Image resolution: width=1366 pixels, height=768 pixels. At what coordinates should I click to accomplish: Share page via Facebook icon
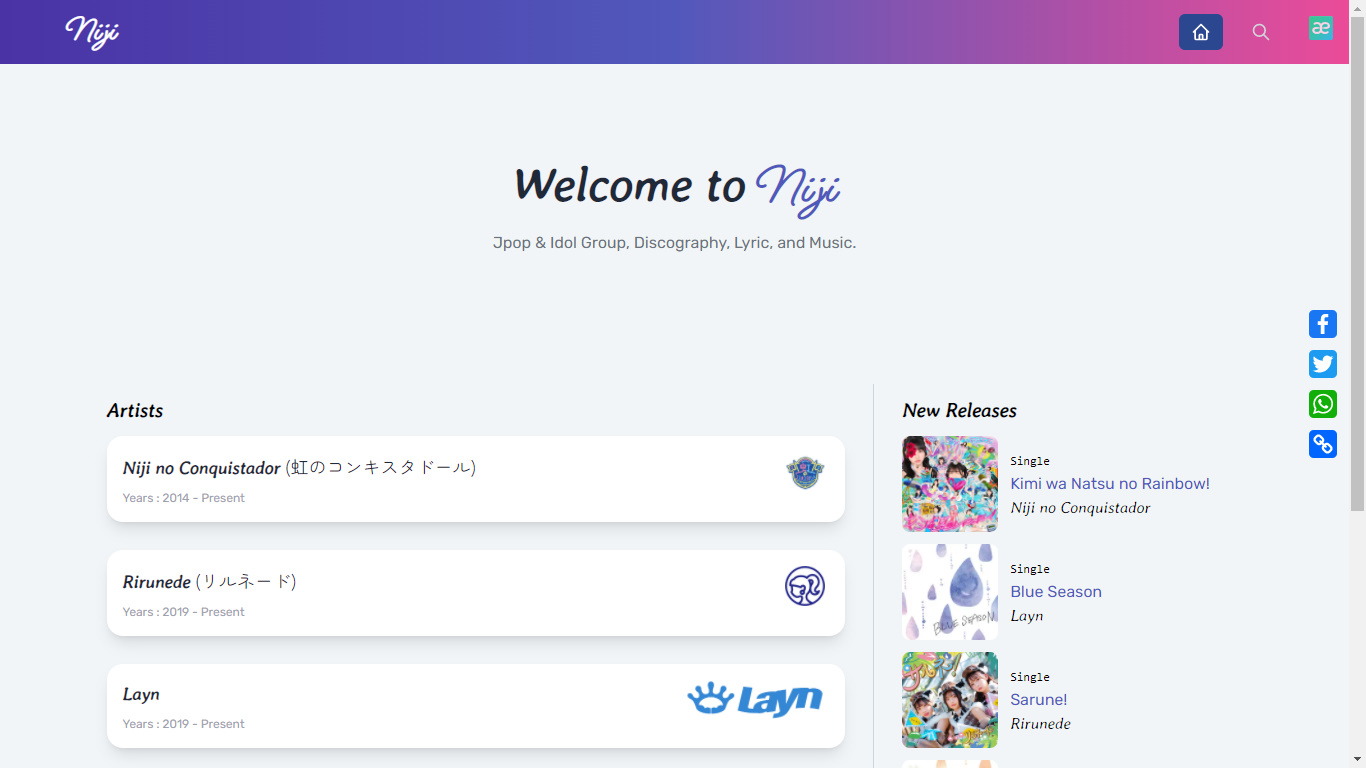click(x=1322, y=324)
